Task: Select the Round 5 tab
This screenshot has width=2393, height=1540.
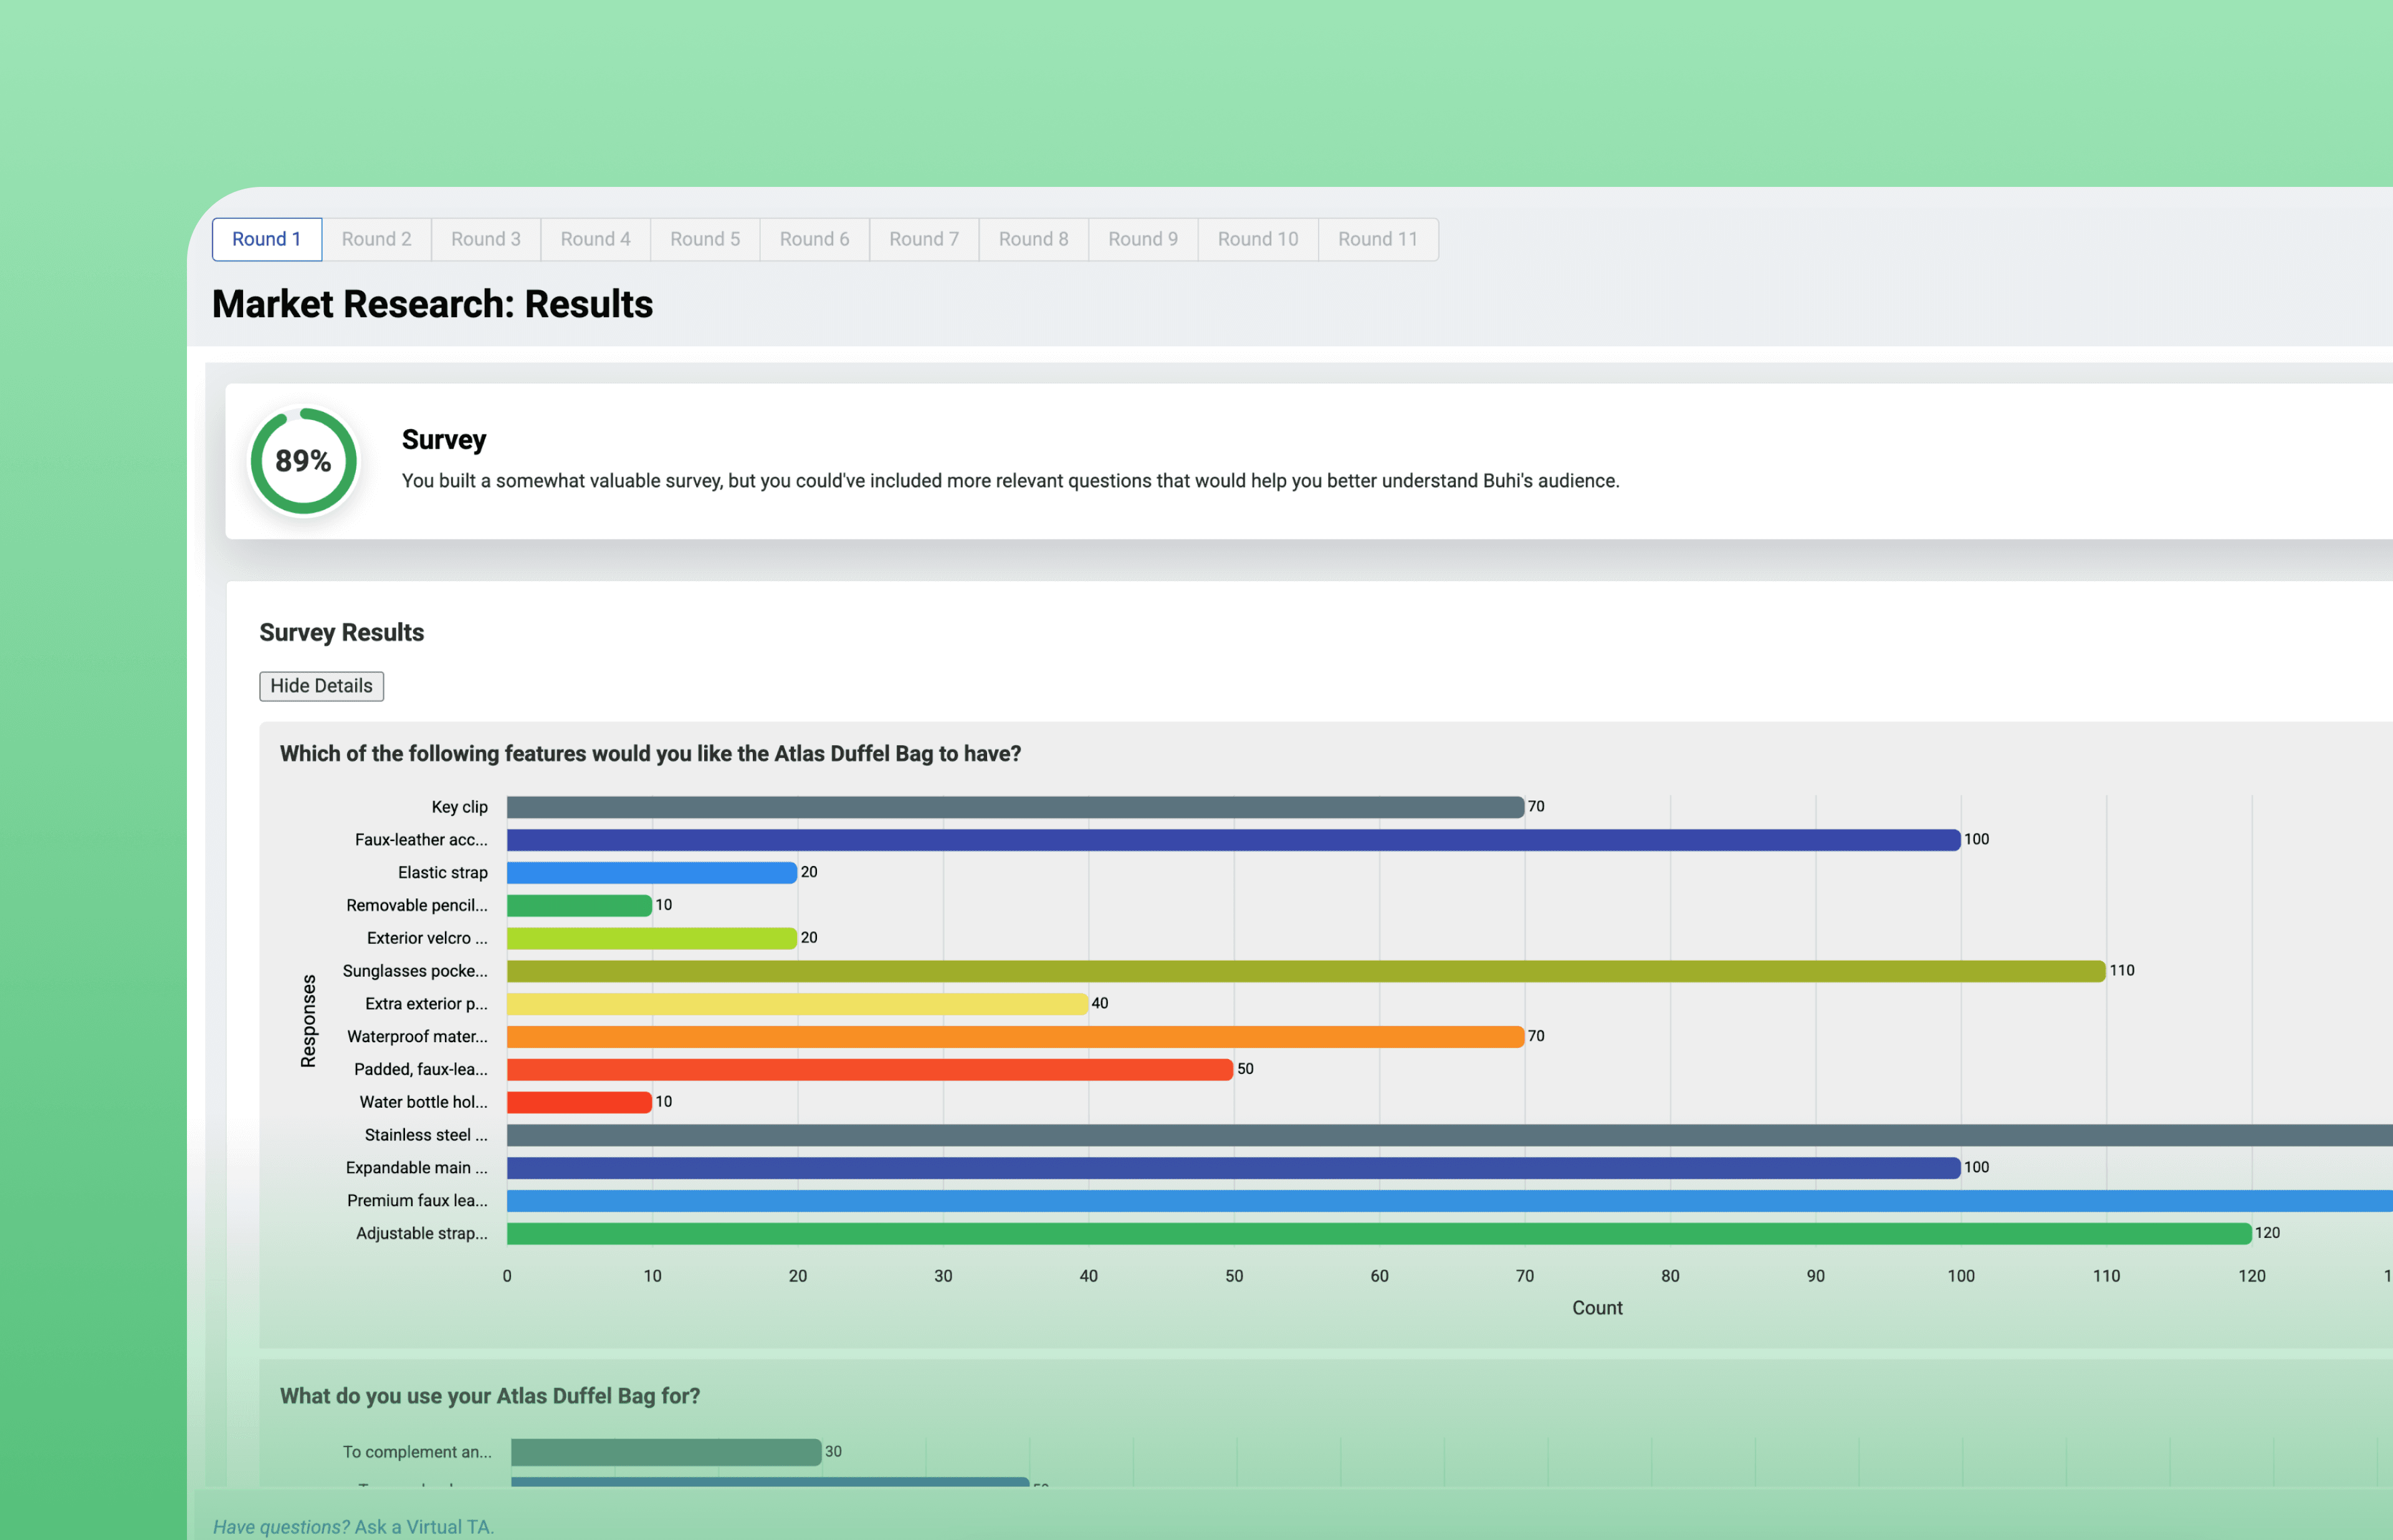Action: pos(704,239)
